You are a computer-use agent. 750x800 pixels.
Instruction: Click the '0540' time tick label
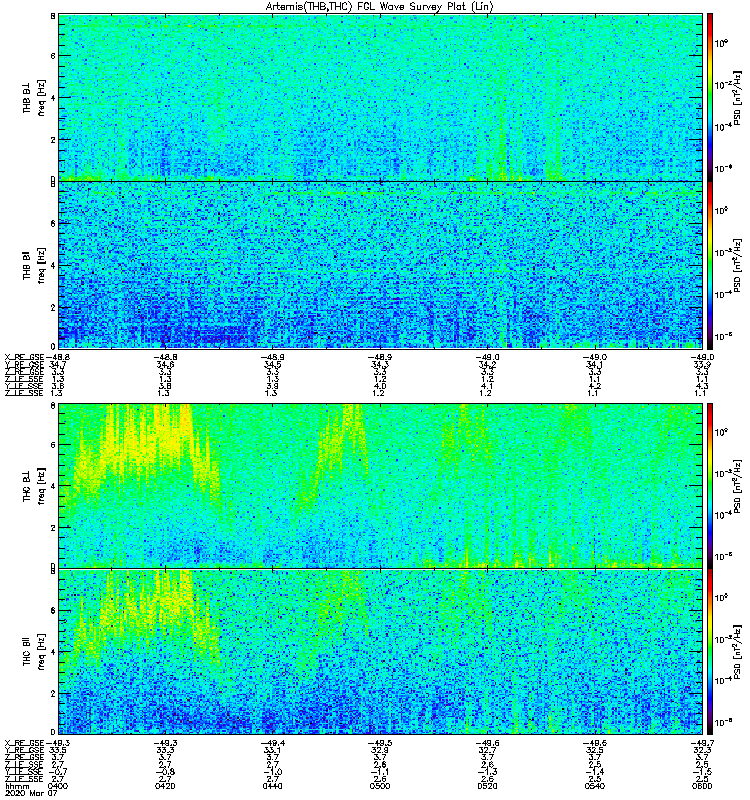point(594,786)
